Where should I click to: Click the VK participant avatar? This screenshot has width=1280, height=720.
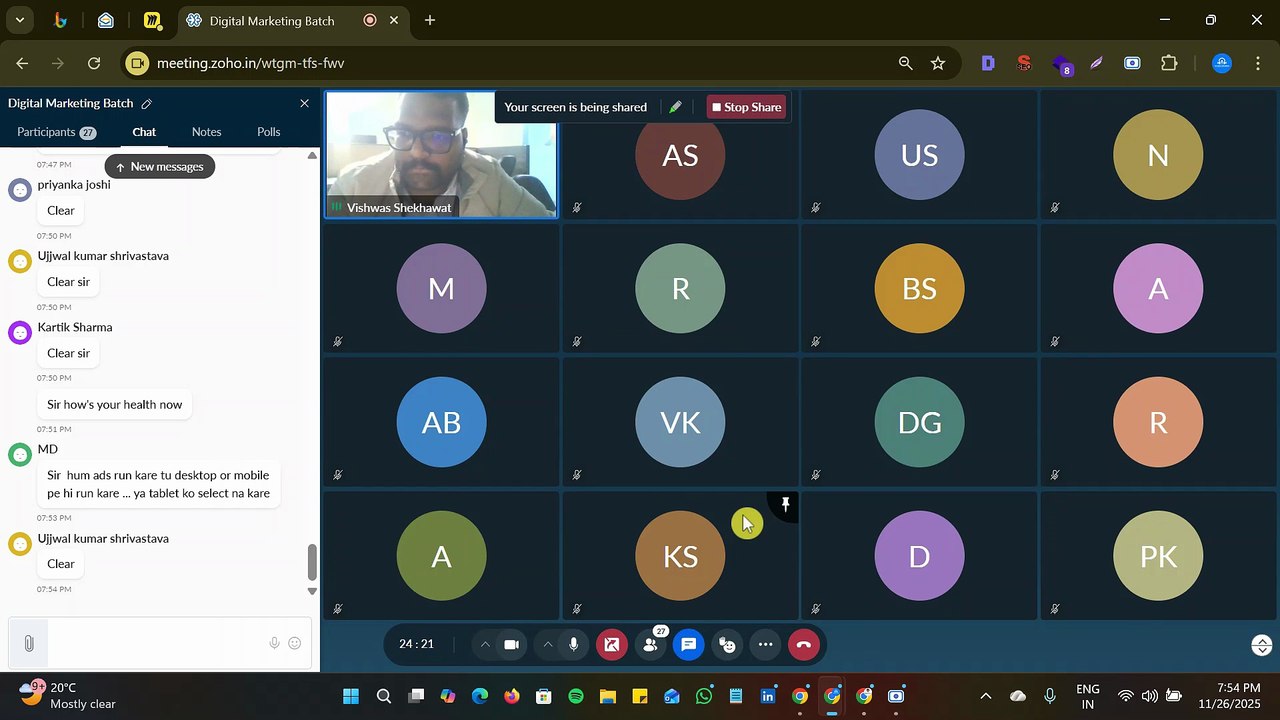click(680, 422)
